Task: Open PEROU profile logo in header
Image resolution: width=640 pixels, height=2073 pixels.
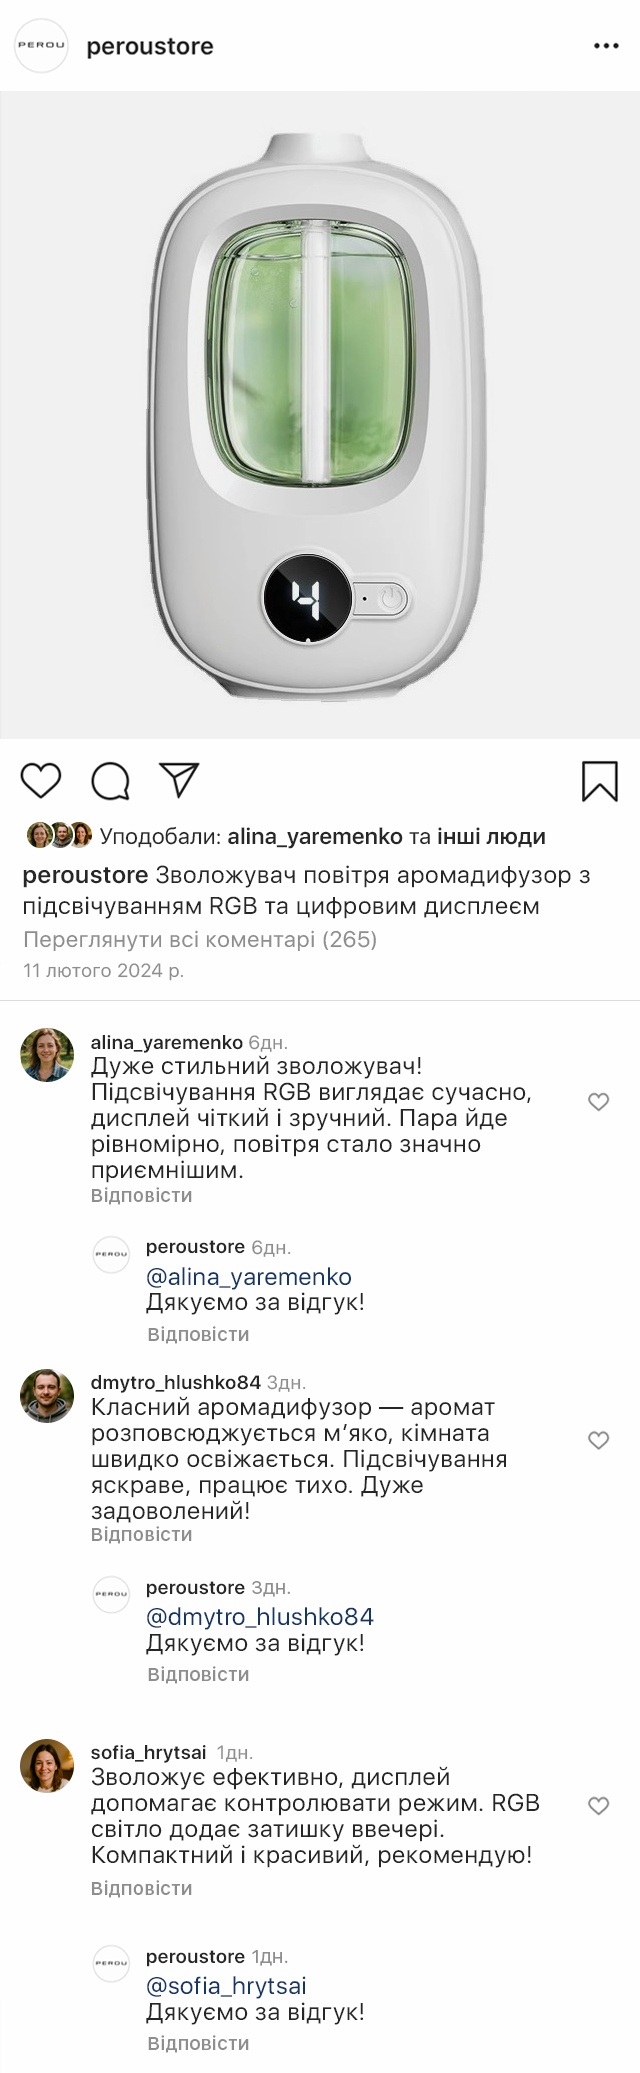Action: point(41,46)
